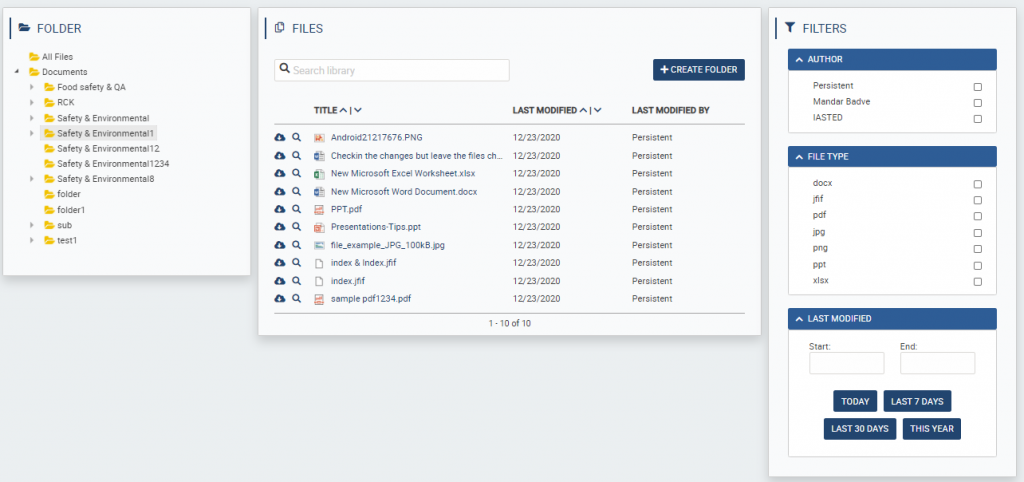Sort by Last Modified column header
Viewport: 1024px width, 482px height.
(x=544, y=110)
